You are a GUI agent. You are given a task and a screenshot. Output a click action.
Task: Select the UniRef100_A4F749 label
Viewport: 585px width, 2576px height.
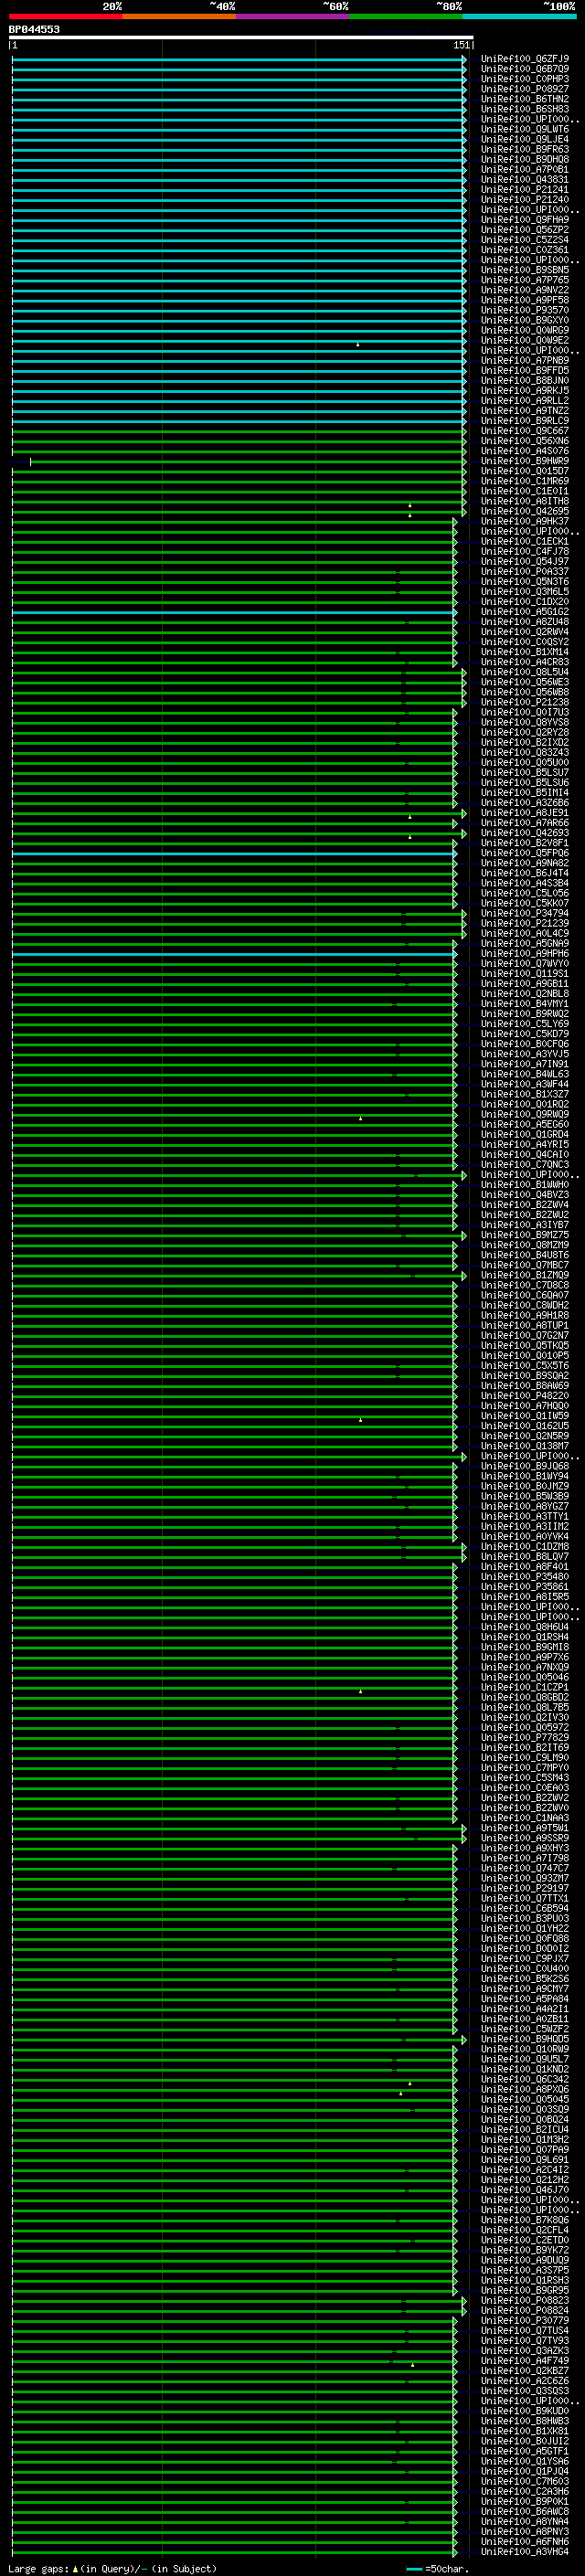pos(525,2360)
